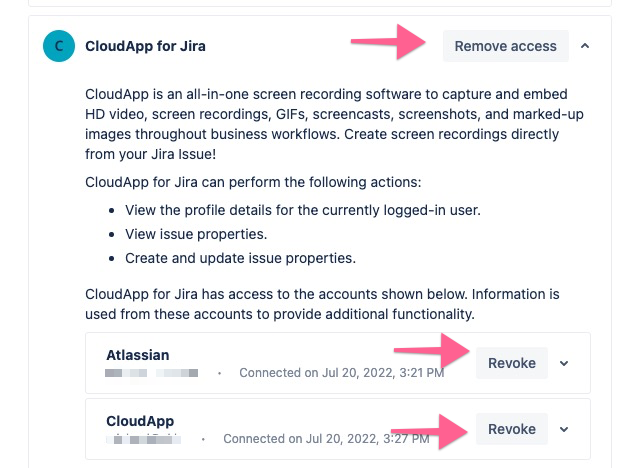Click the 'View the profile details' bullet item
Screen dimensions: 631x468
tap(303, 210)
